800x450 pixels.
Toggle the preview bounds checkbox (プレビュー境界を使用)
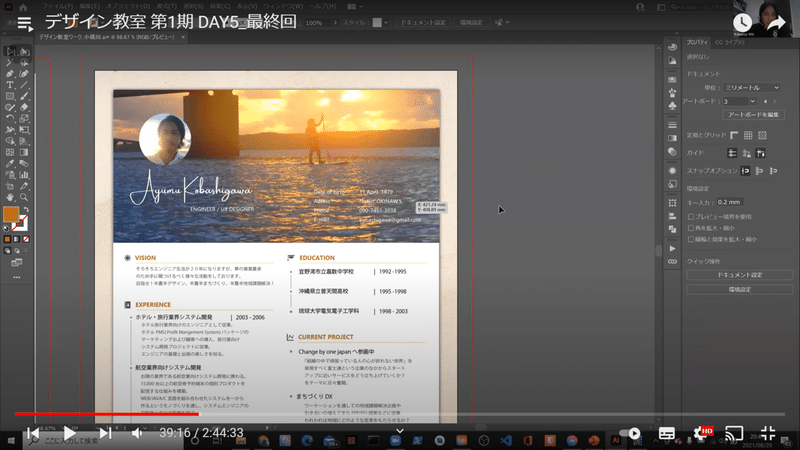click(x=691, y=217)
